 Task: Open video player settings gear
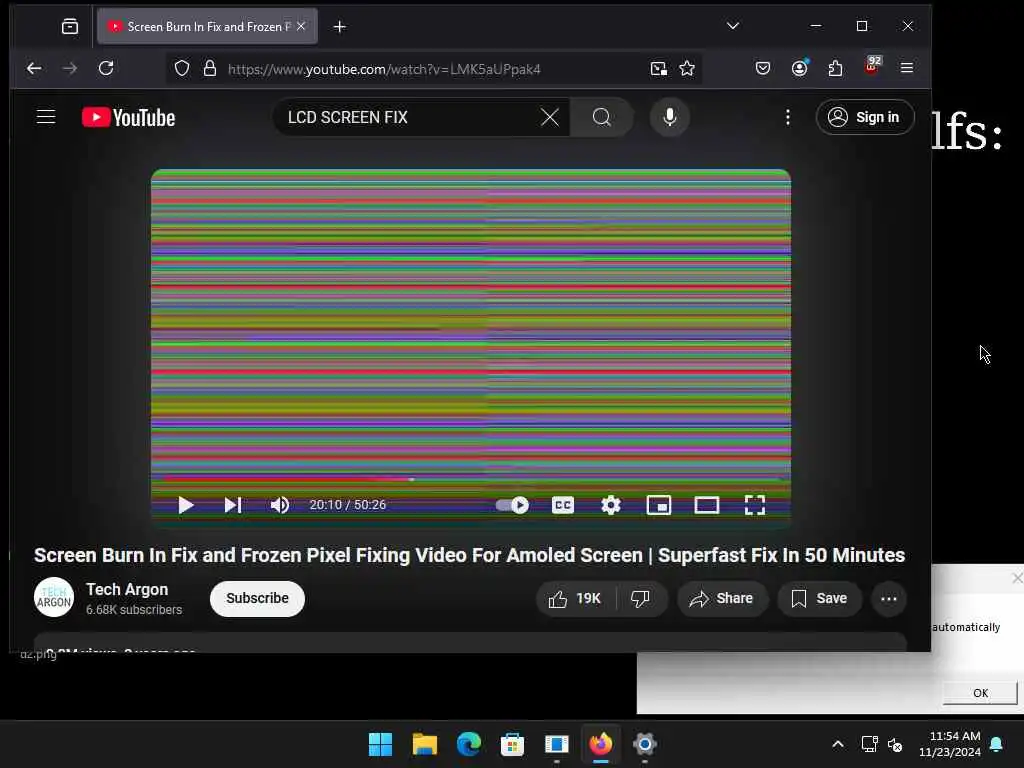coord(611,505)
